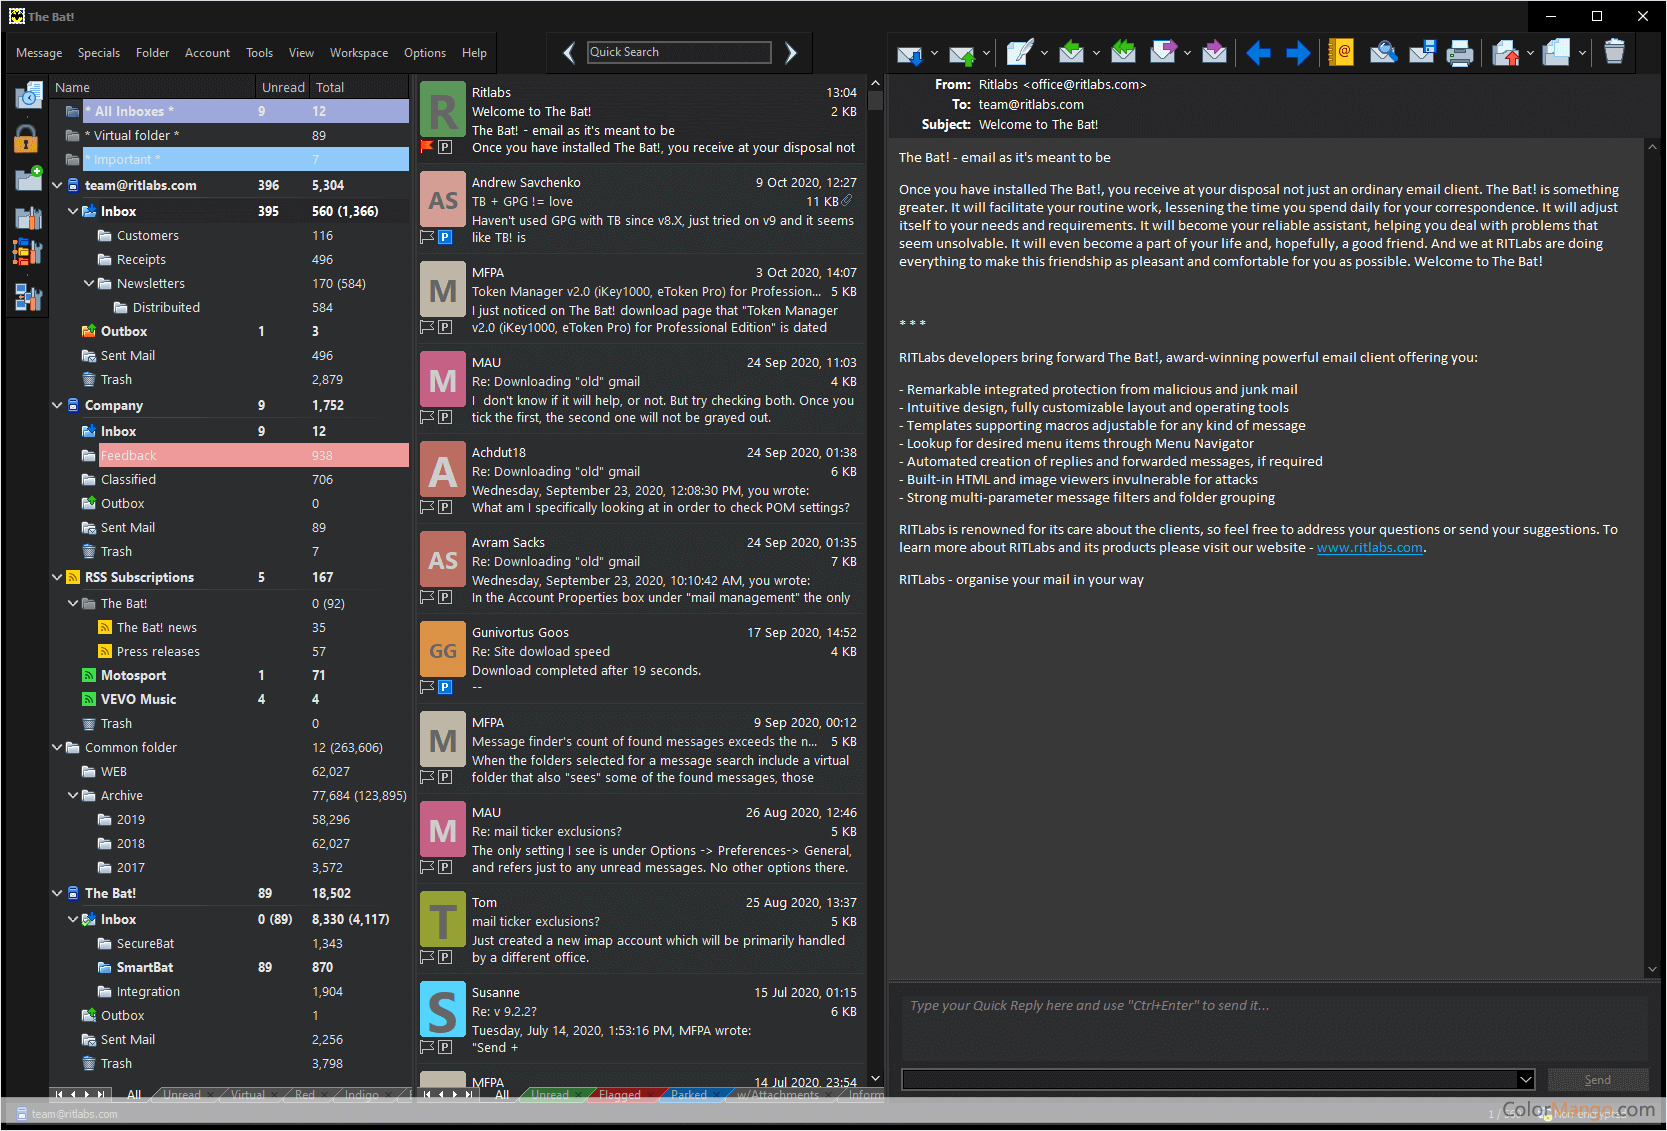Open the Quick Reply account dropdown
Screen dimensions: 1667x1131
[1525, 1079]
